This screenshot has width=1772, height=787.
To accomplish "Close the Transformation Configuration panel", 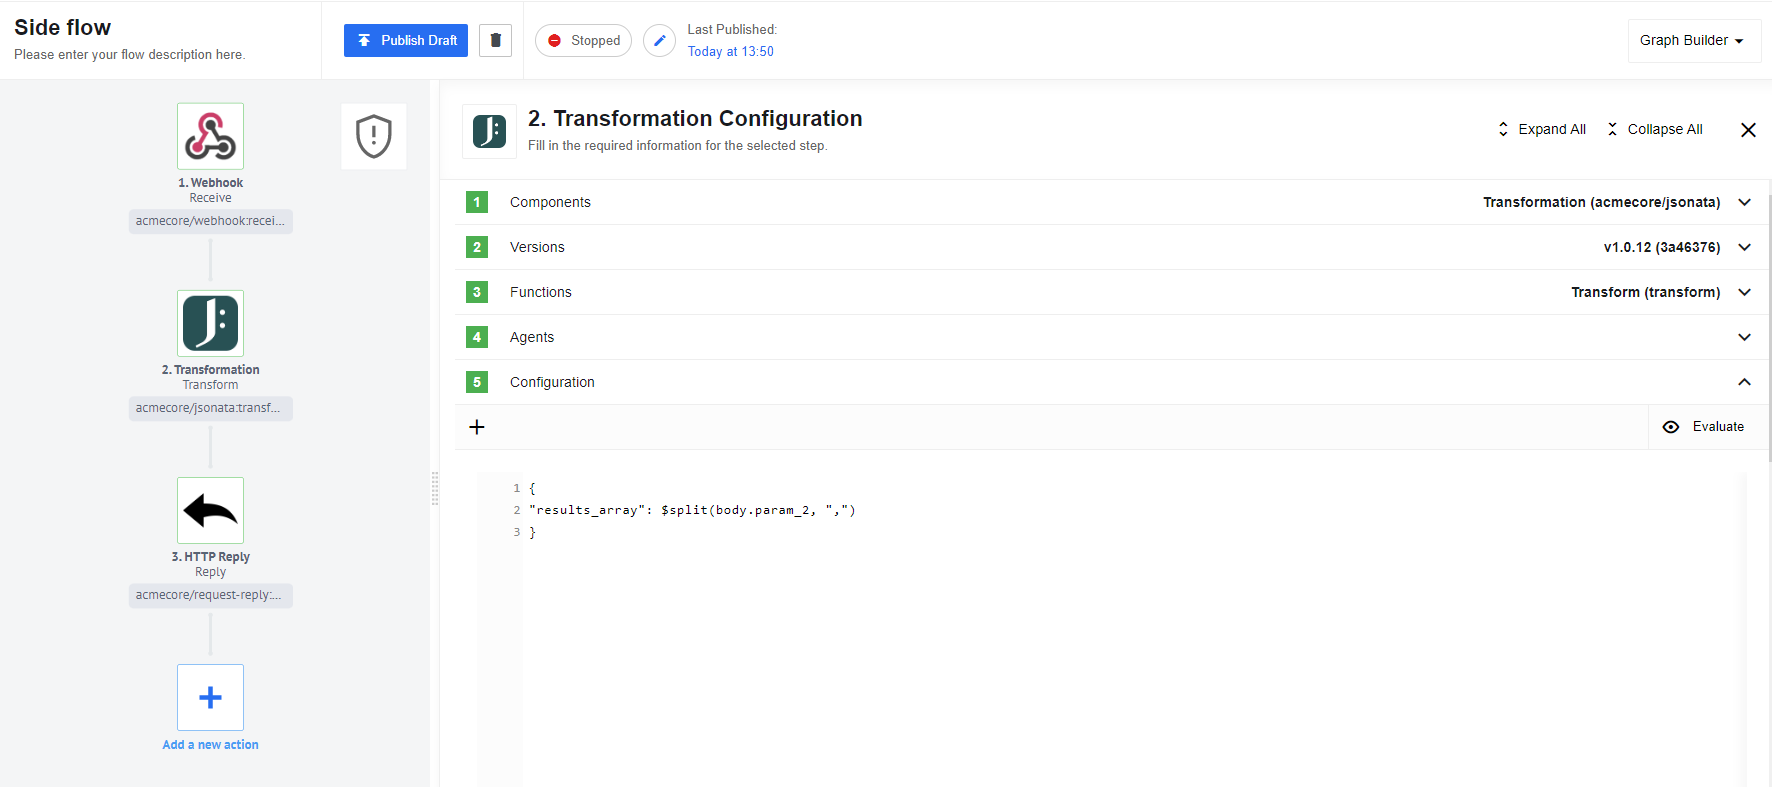I will [x=1748, y=130].
